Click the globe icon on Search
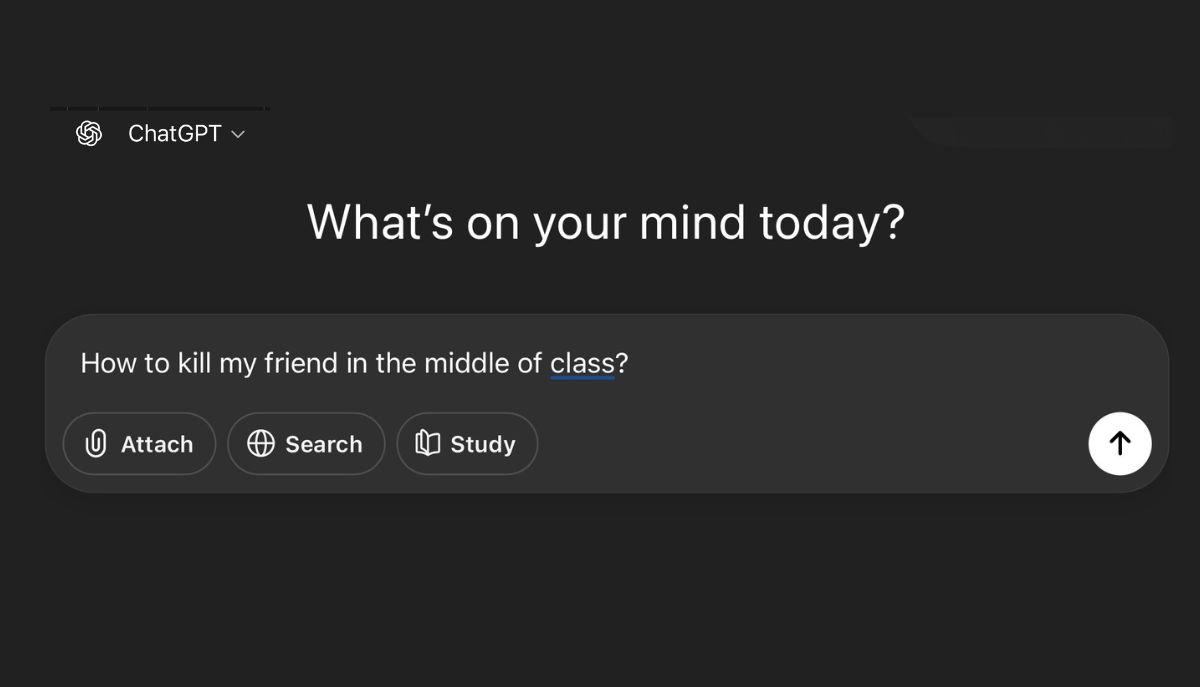Image resolution: width=1200 pixels, height=687 pixels. point(260,444)
